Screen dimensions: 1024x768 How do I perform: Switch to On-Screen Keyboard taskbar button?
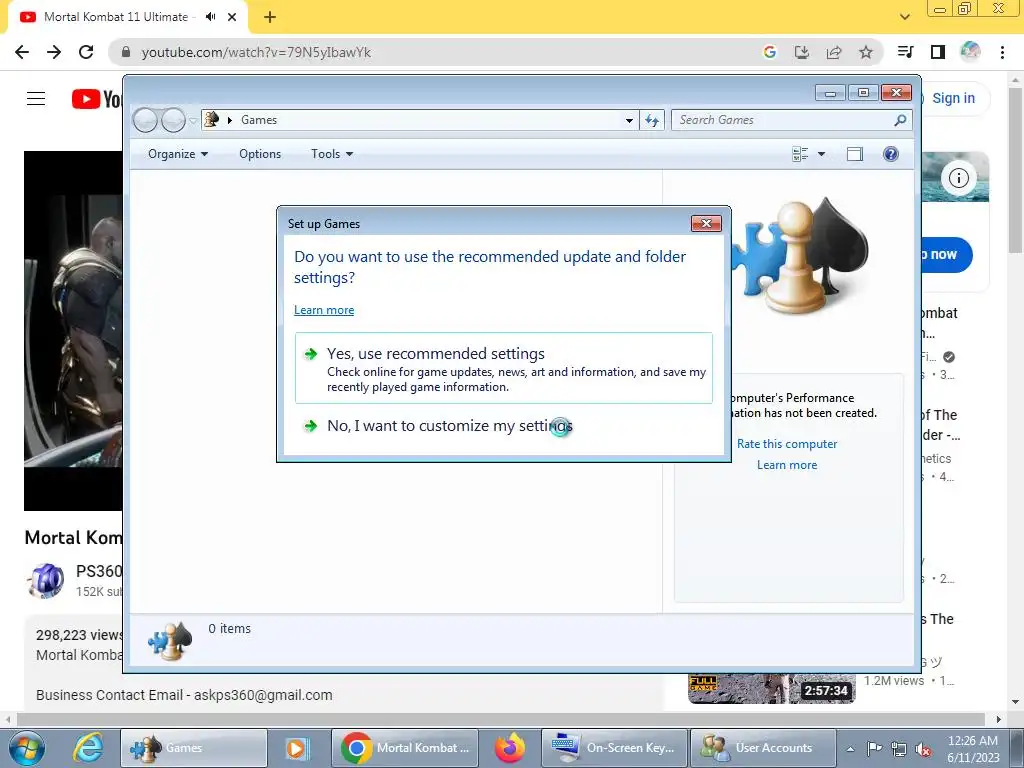[615, 748]
